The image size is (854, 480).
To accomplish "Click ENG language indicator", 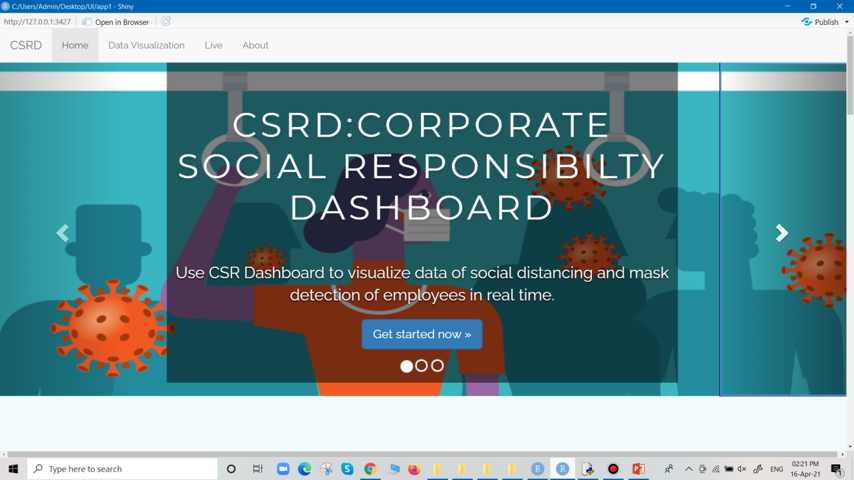I will coord(777,469).
